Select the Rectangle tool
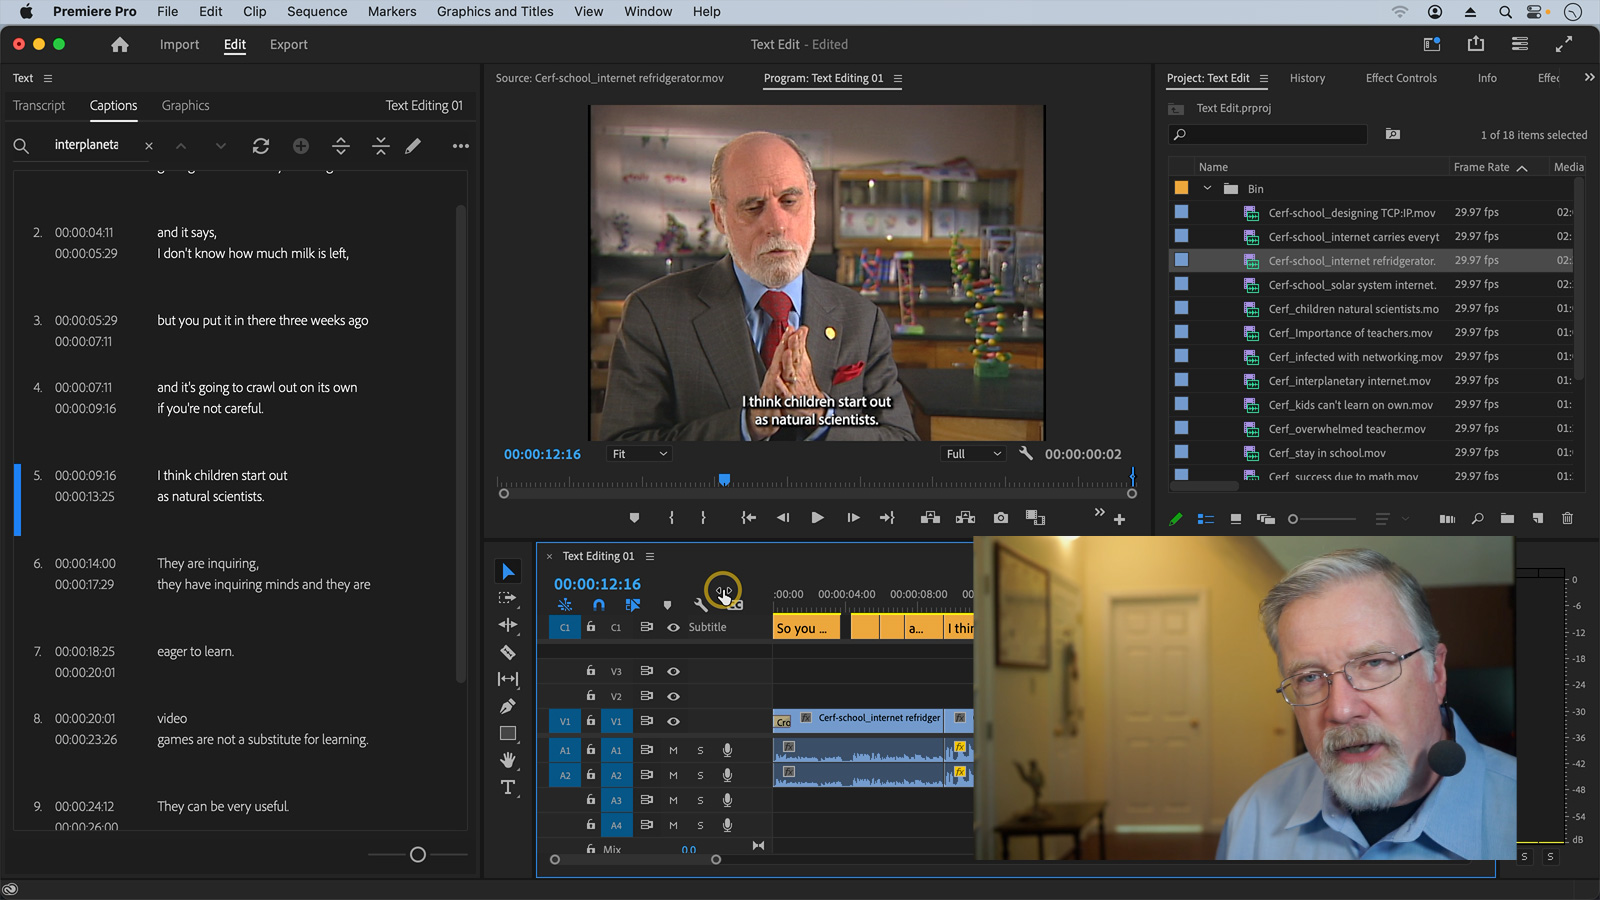1600x900 pixels. tap(508, 733)
